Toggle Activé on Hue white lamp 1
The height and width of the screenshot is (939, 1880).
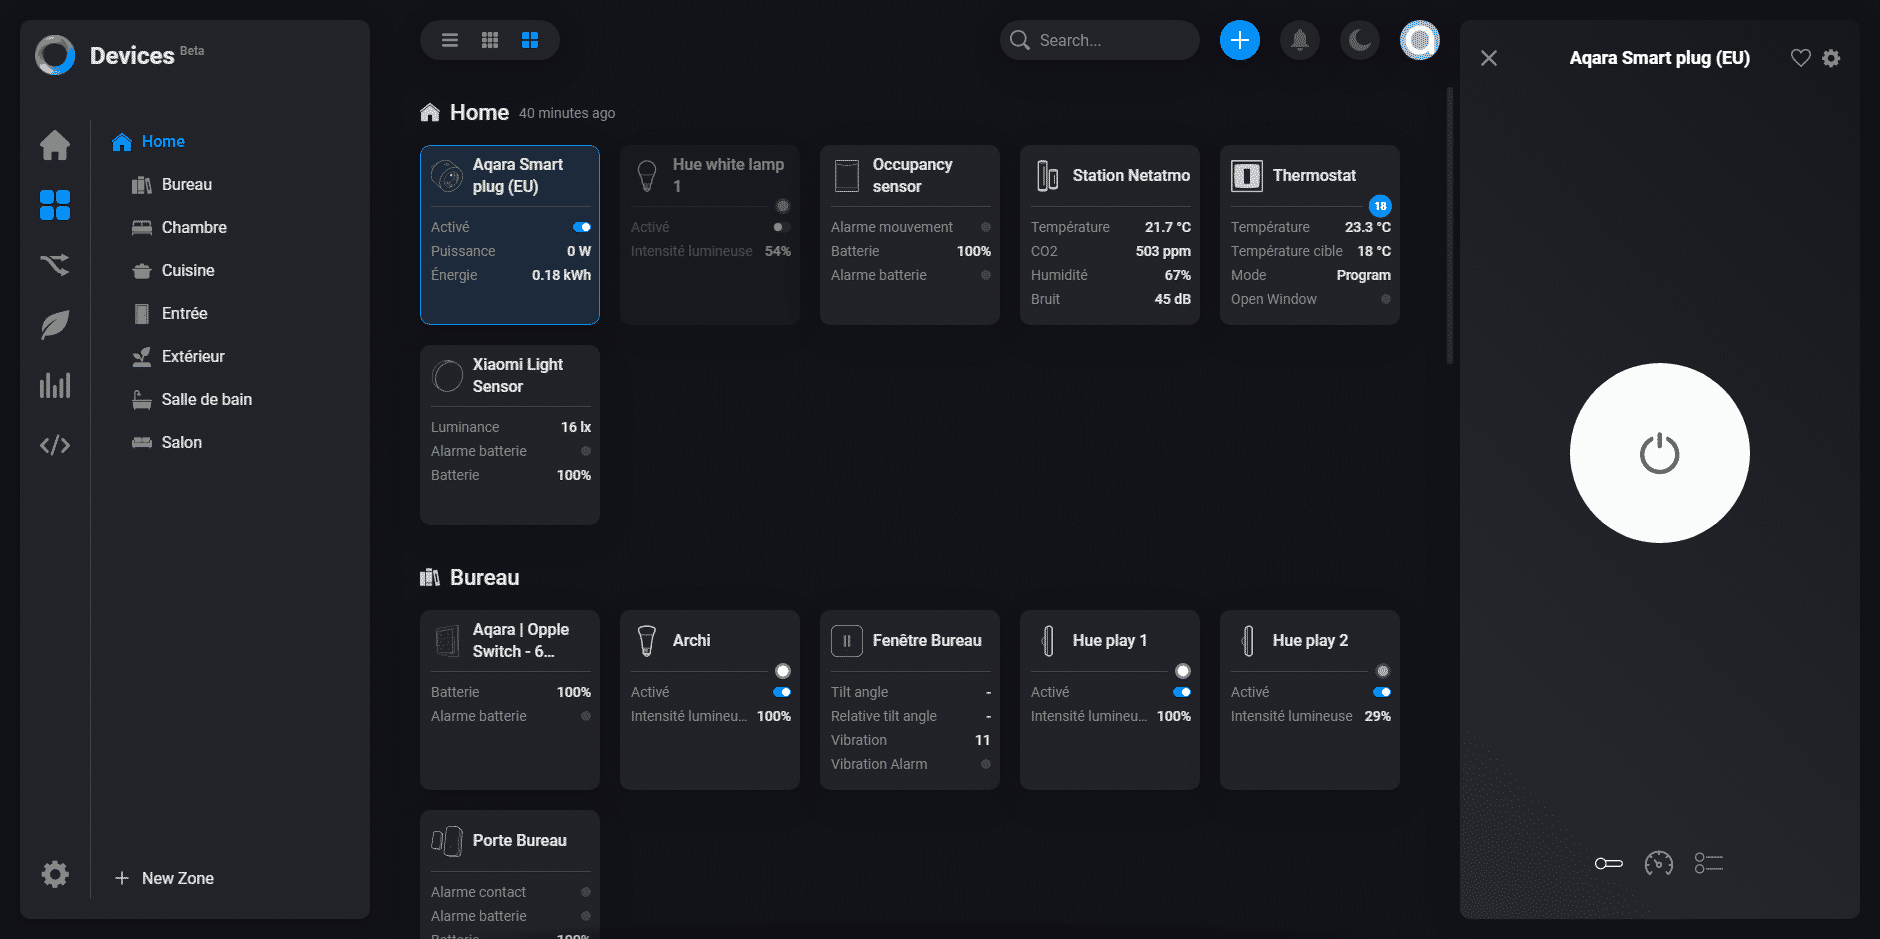point(782,227)
